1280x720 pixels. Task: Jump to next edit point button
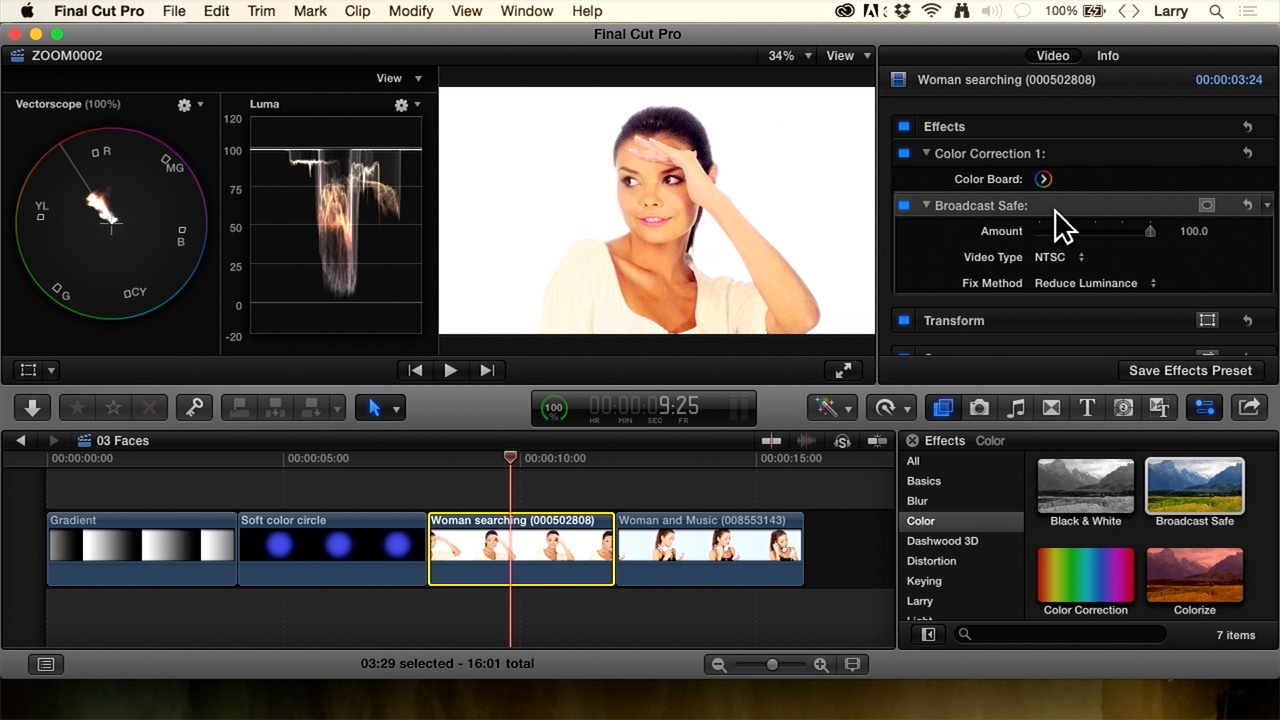[487, 370]
